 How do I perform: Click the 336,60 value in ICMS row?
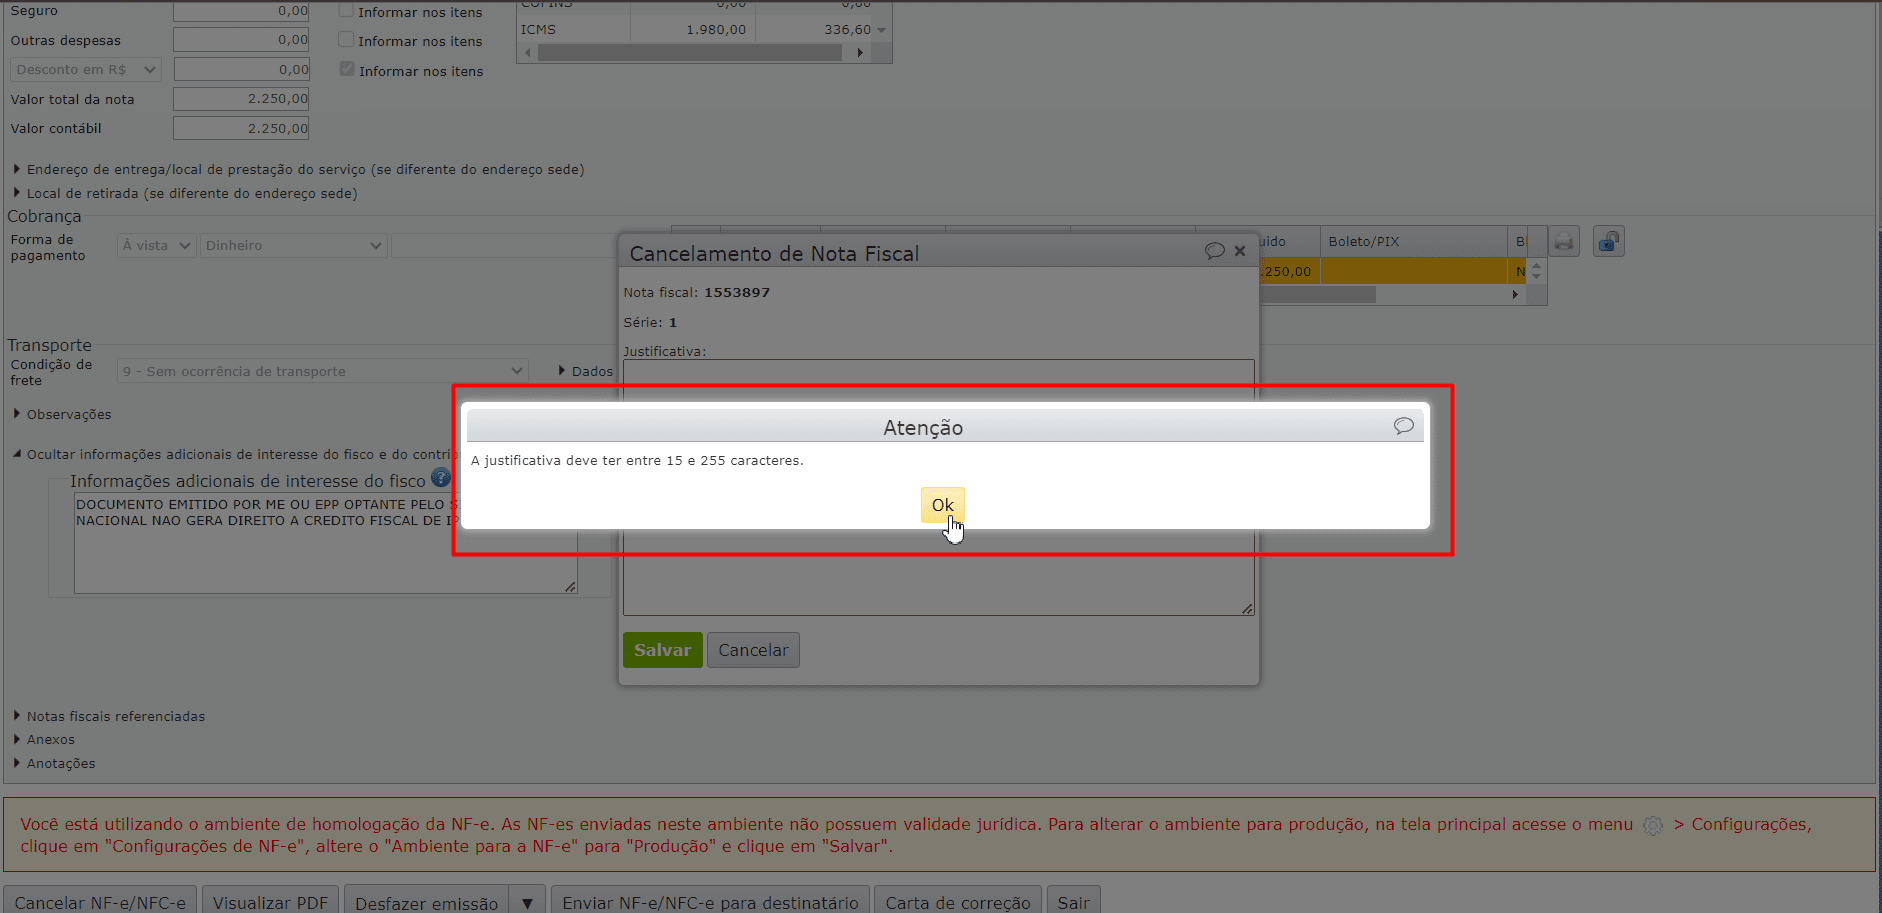click(847, 30)
